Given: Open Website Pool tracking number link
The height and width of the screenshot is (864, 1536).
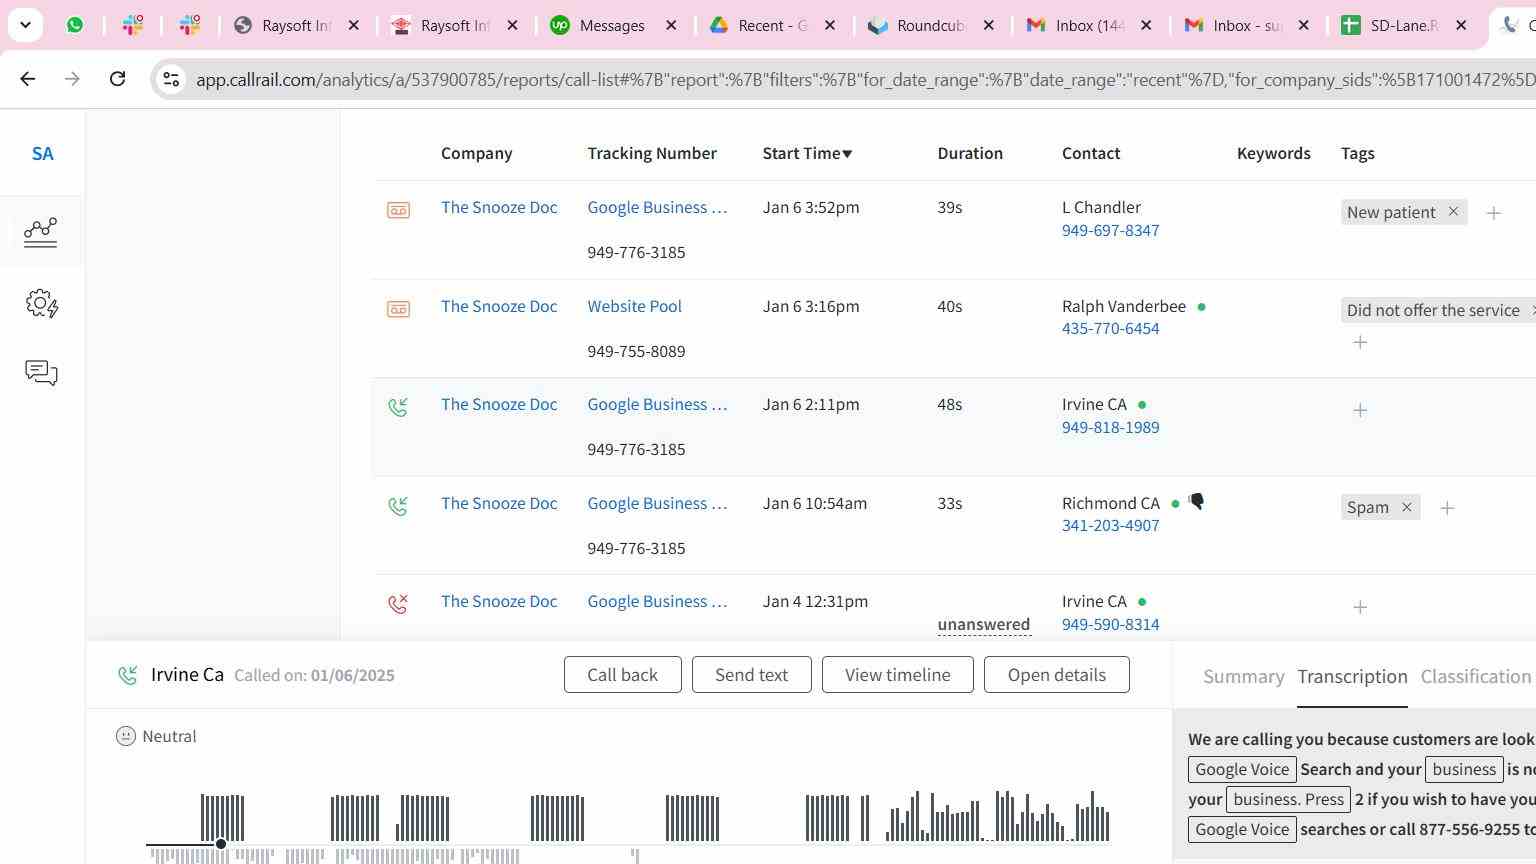Looking at the screenshot, I should [x=634, y=306].
